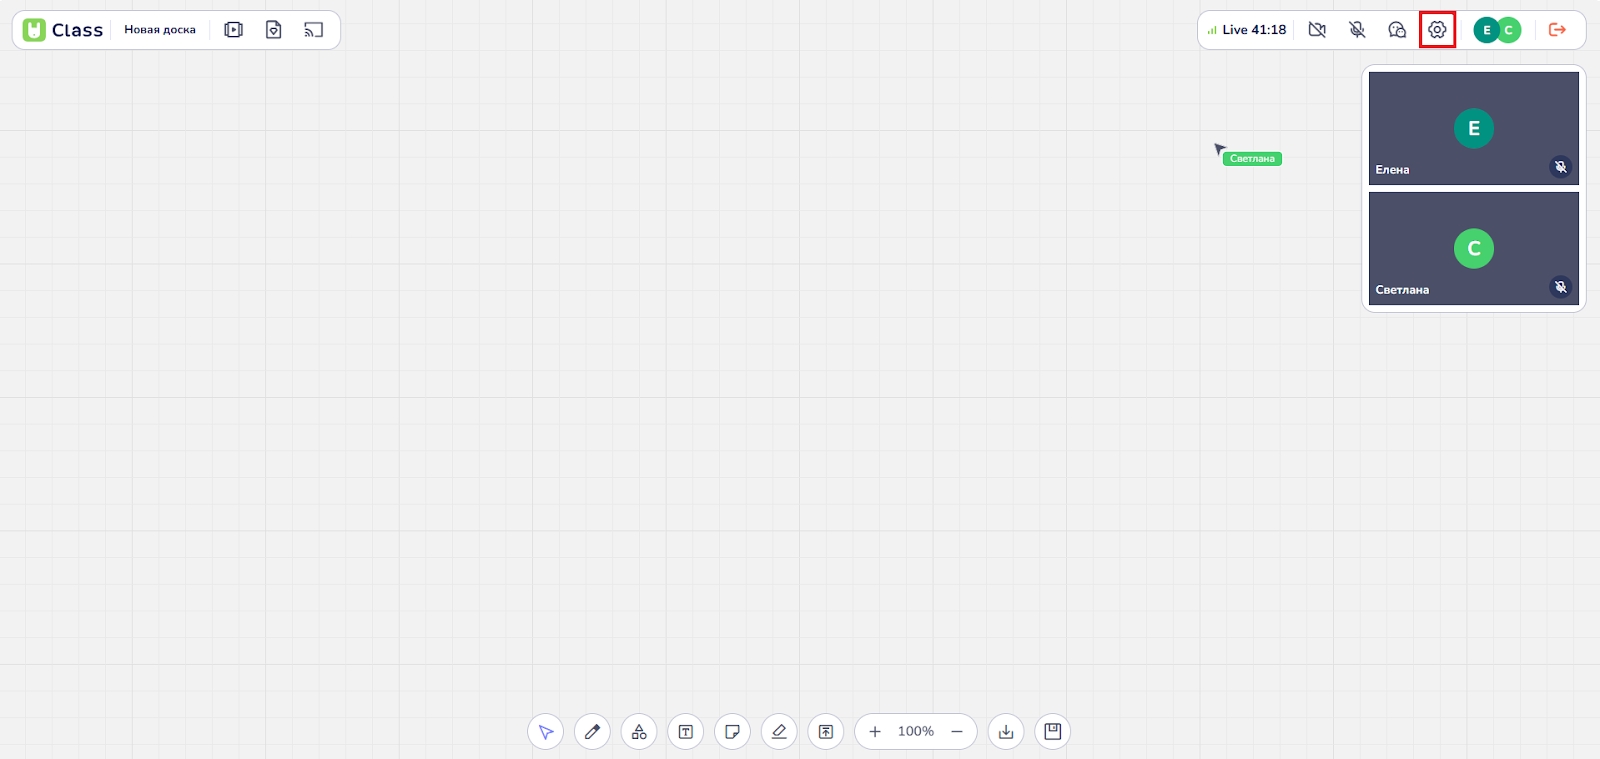The image size is (1600, 759).
Task: Unmute the microphone in top bar
Action: click(x=1357, y=30)
